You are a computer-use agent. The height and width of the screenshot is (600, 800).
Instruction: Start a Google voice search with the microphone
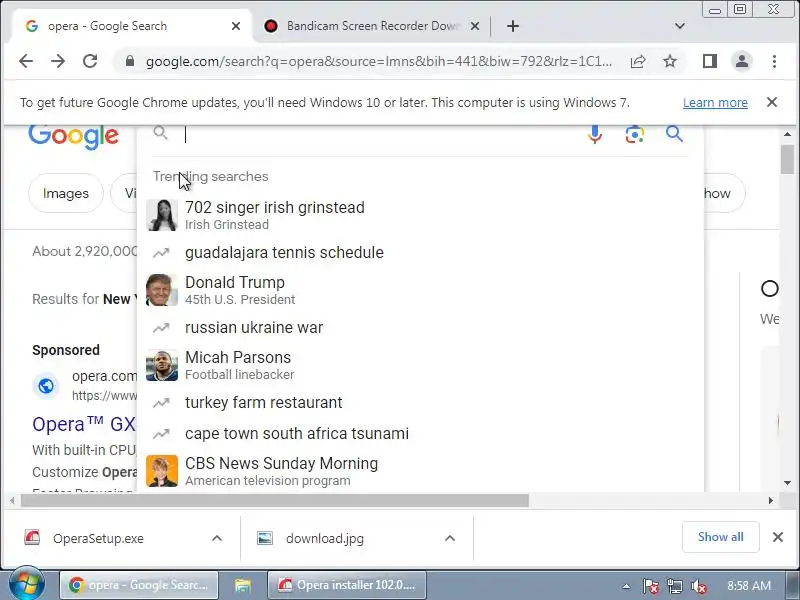coord(595,135)
